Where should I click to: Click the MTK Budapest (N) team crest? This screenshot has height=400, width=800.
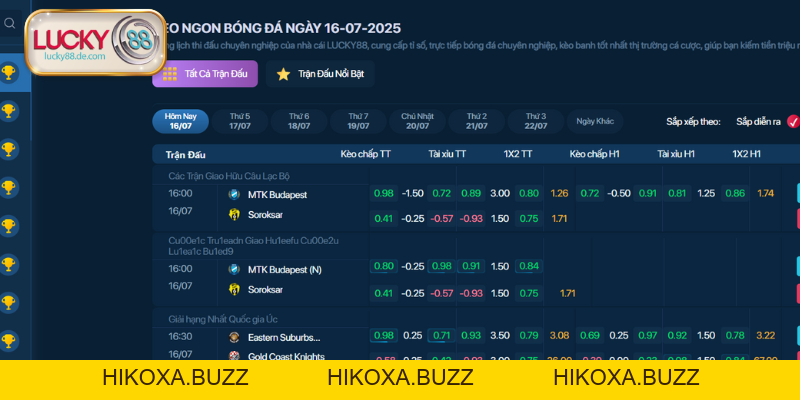pyautogui.click(x=234, y=269)
